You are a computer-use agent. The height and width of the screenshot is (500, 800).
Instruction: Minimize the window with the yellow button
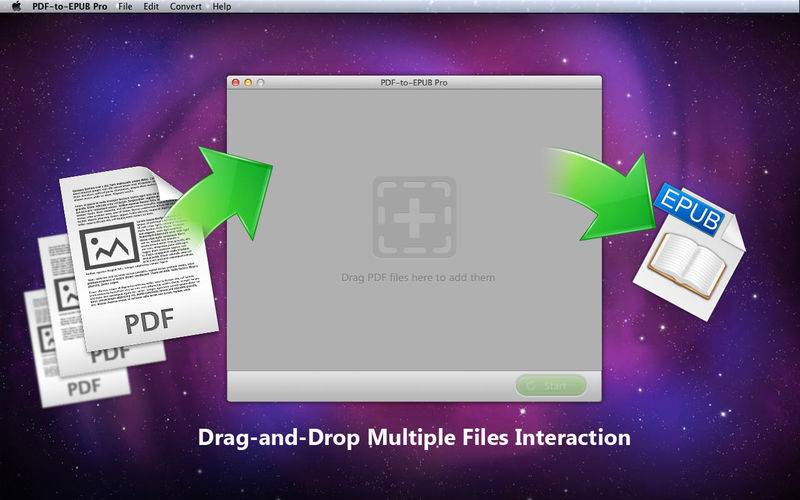pos(248,82)
